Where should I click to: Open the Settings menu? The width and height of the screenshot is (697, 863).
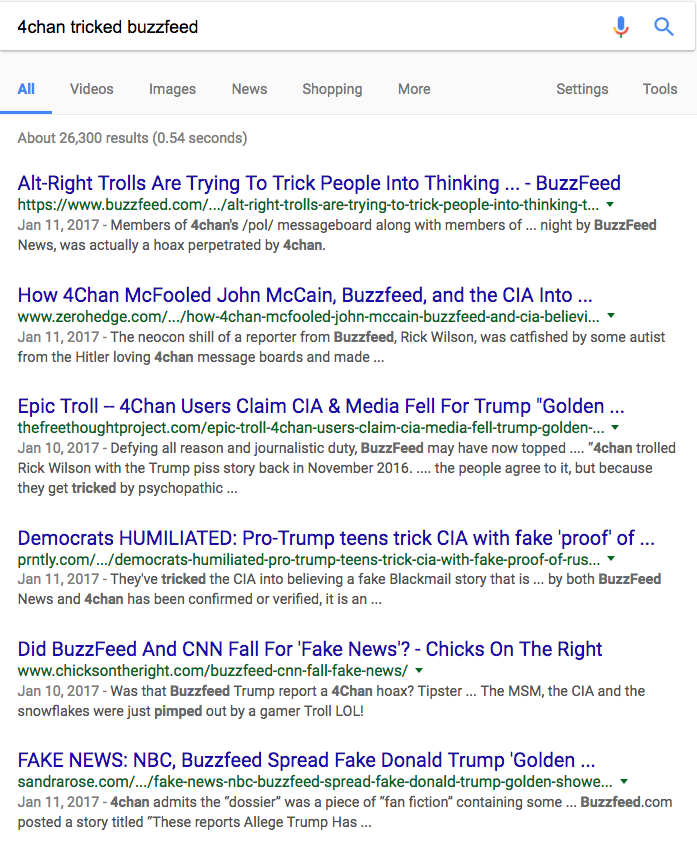coord(582,89)
